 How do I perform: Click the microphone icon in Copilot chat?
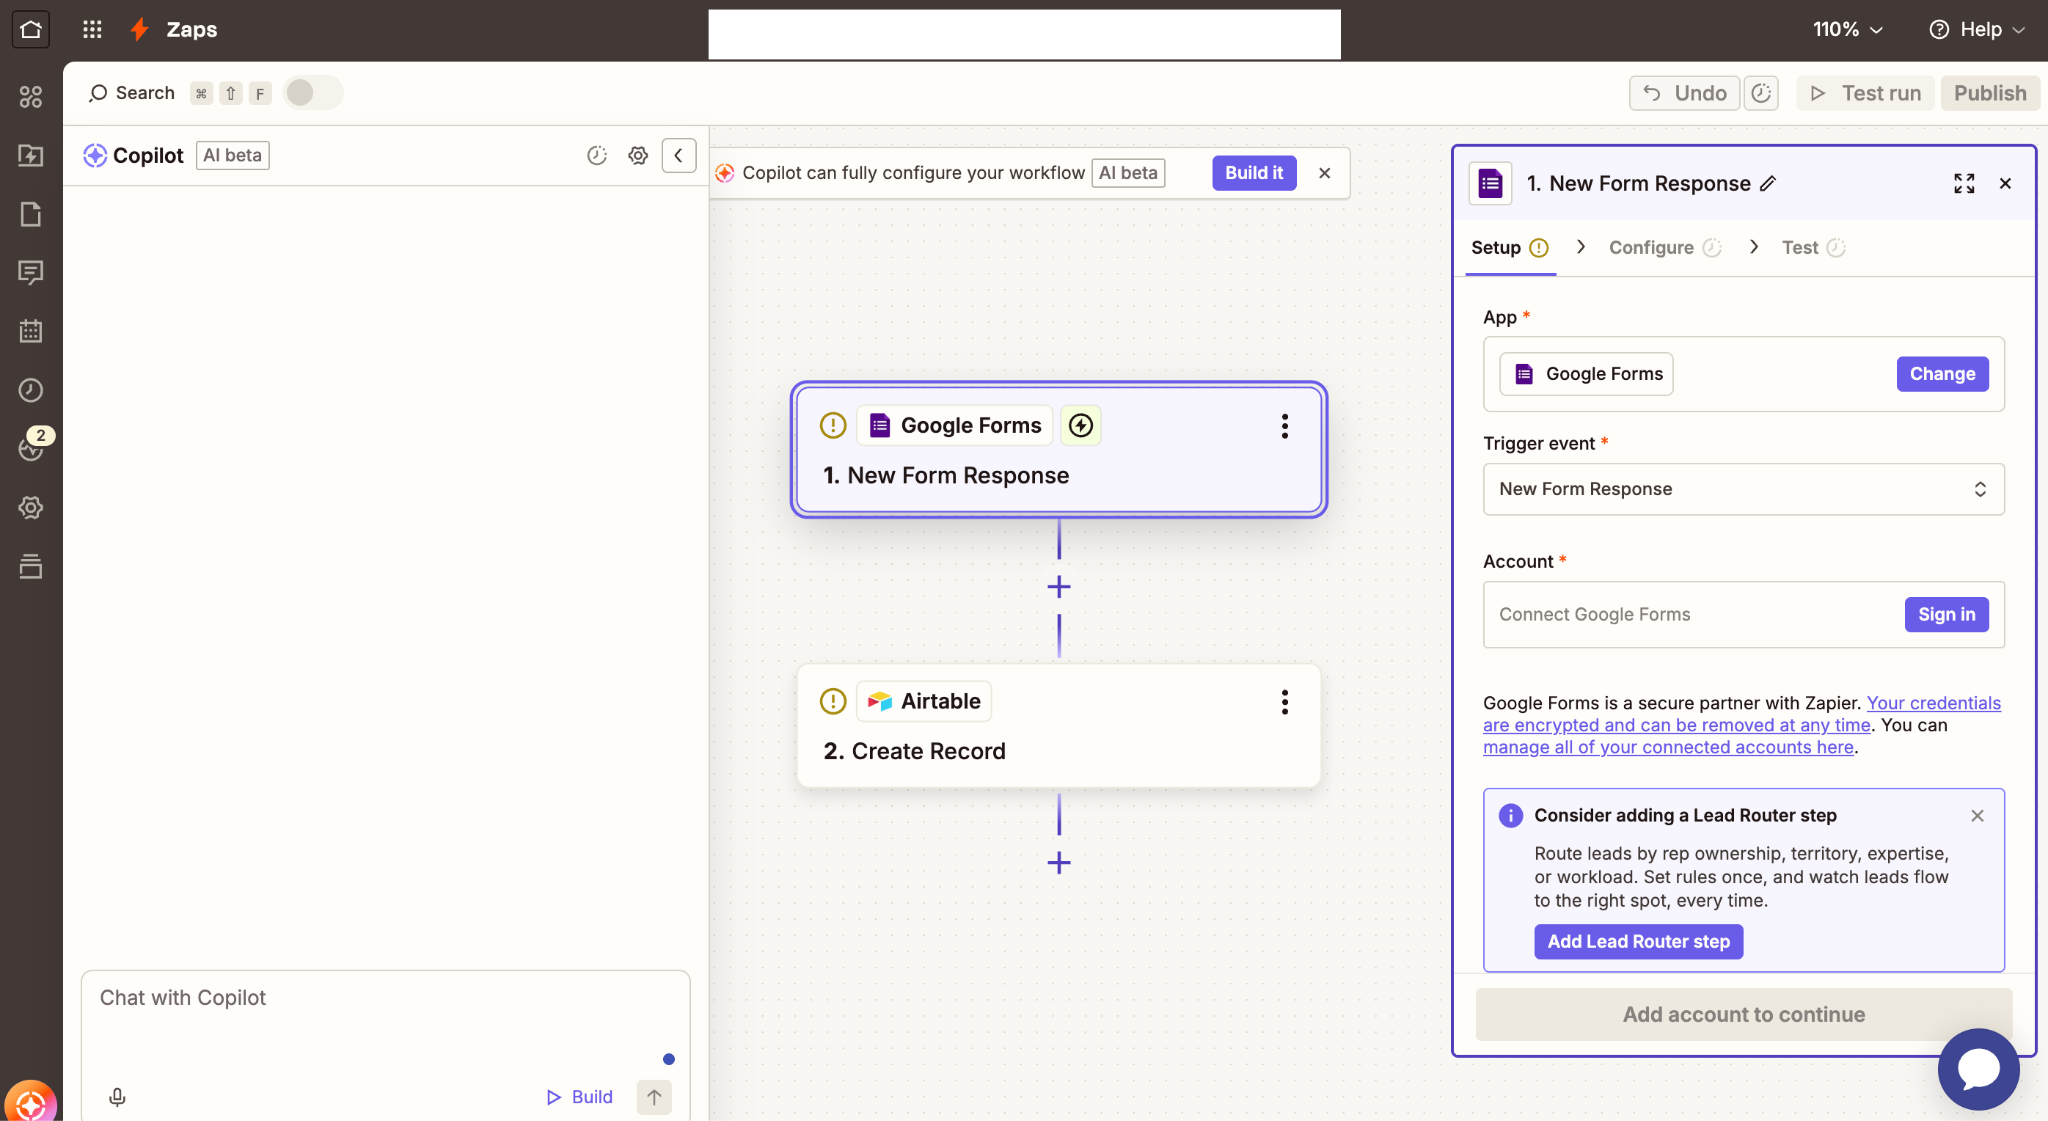(117, 1097)
